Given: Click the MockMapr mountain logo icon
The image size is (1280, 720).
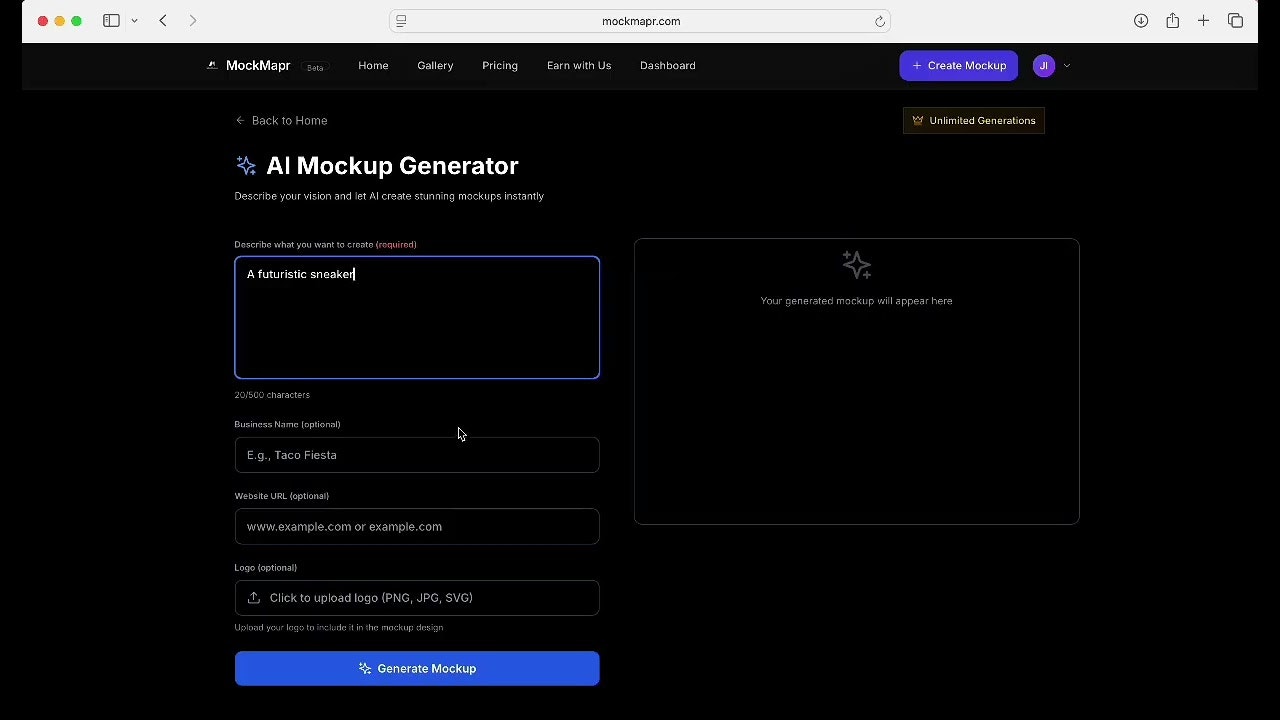Looking at the screenshot, I should tap(211, 65).
